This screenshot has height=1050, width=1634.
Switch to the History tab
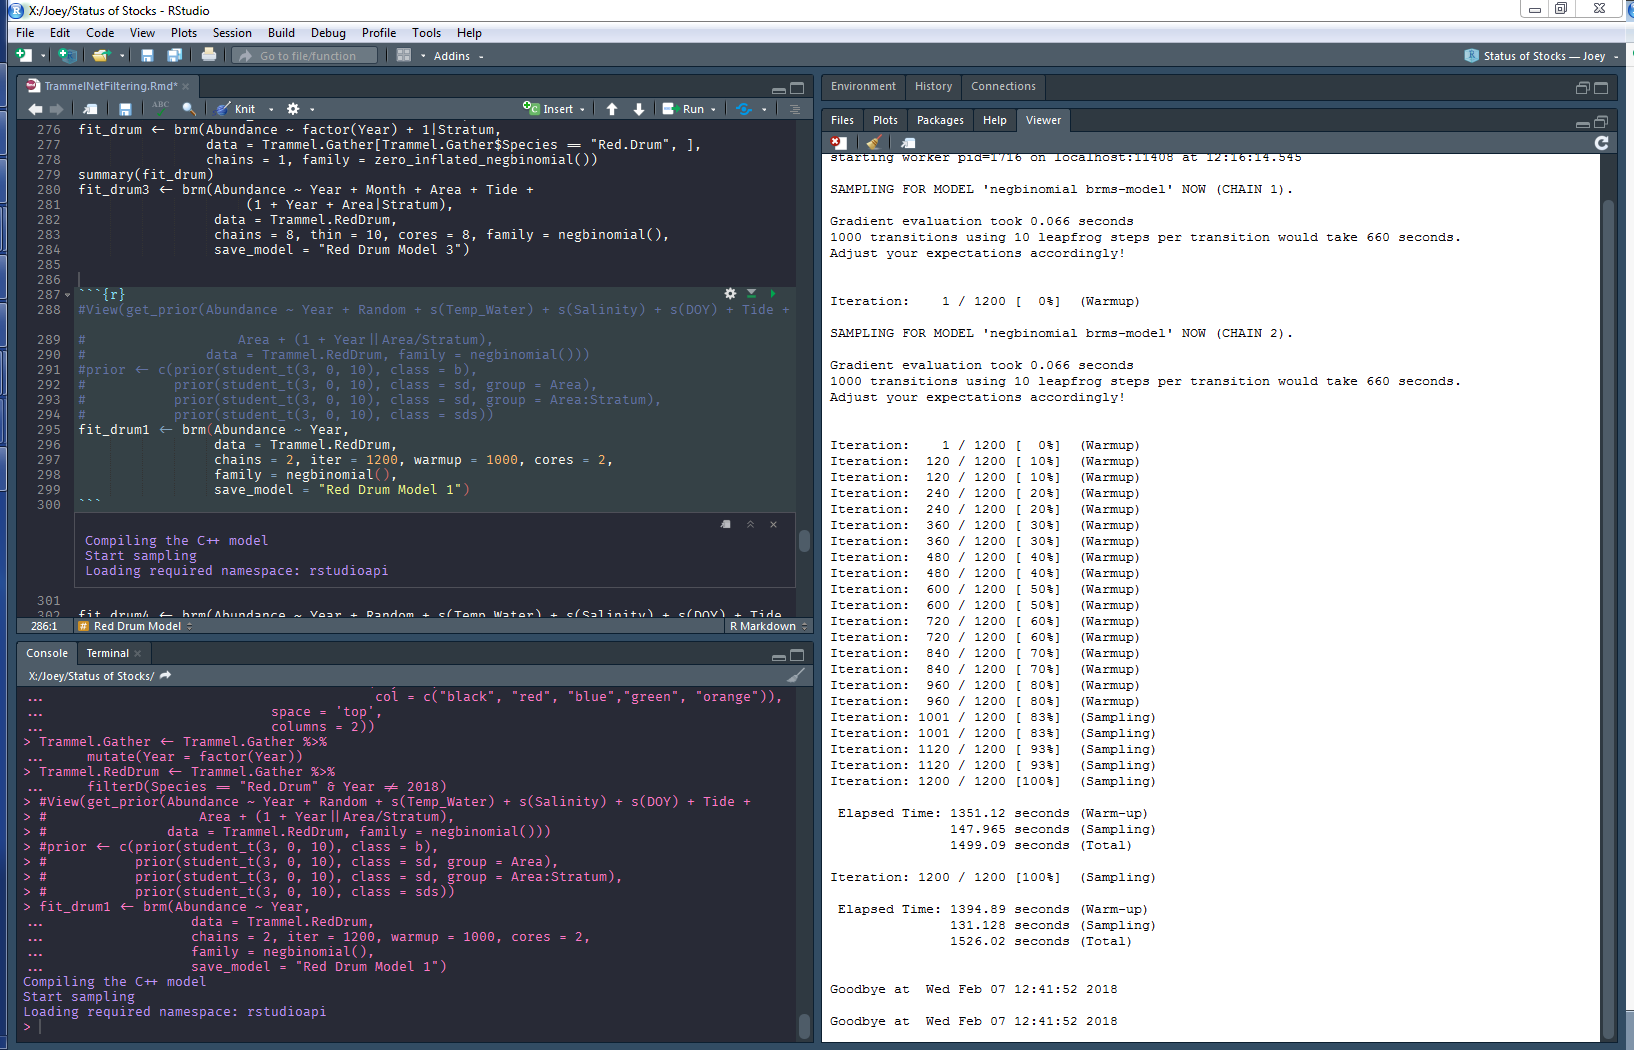point(933,86)
